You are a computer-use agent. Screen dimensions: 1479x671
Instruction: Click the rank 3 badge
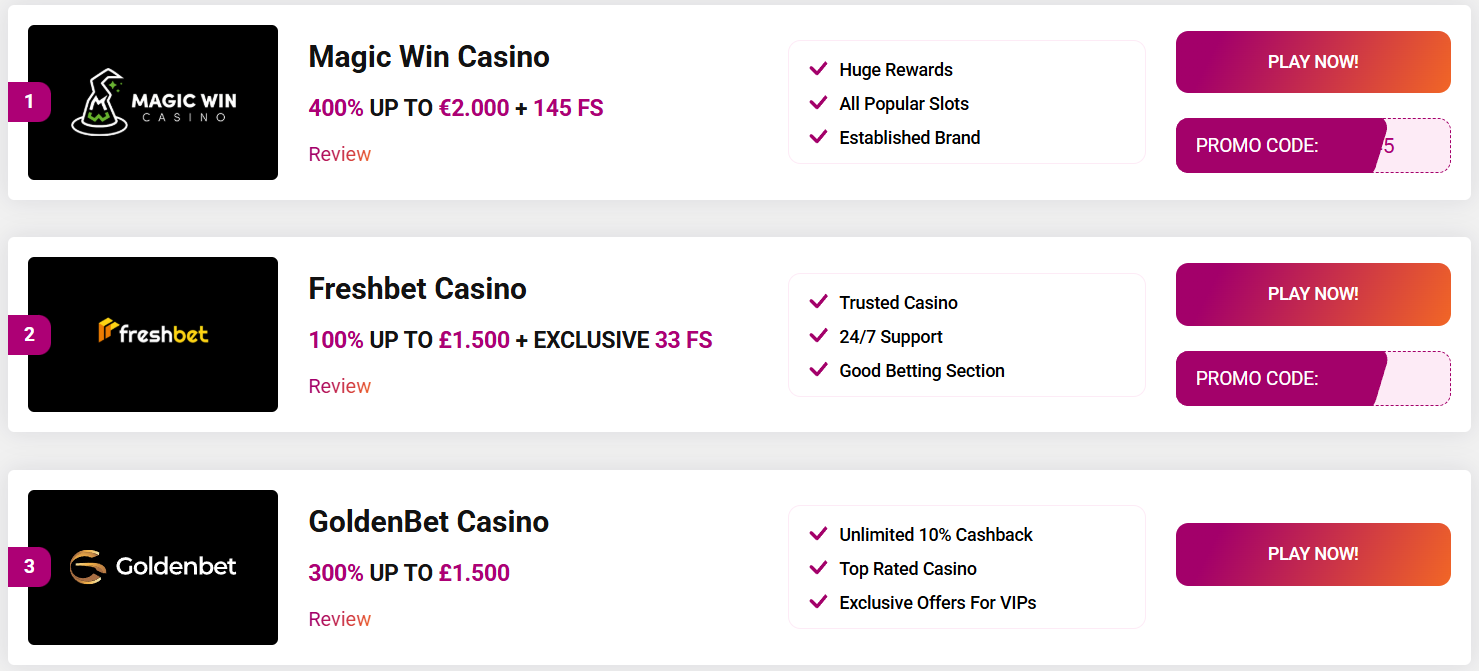tap(29, 567)
